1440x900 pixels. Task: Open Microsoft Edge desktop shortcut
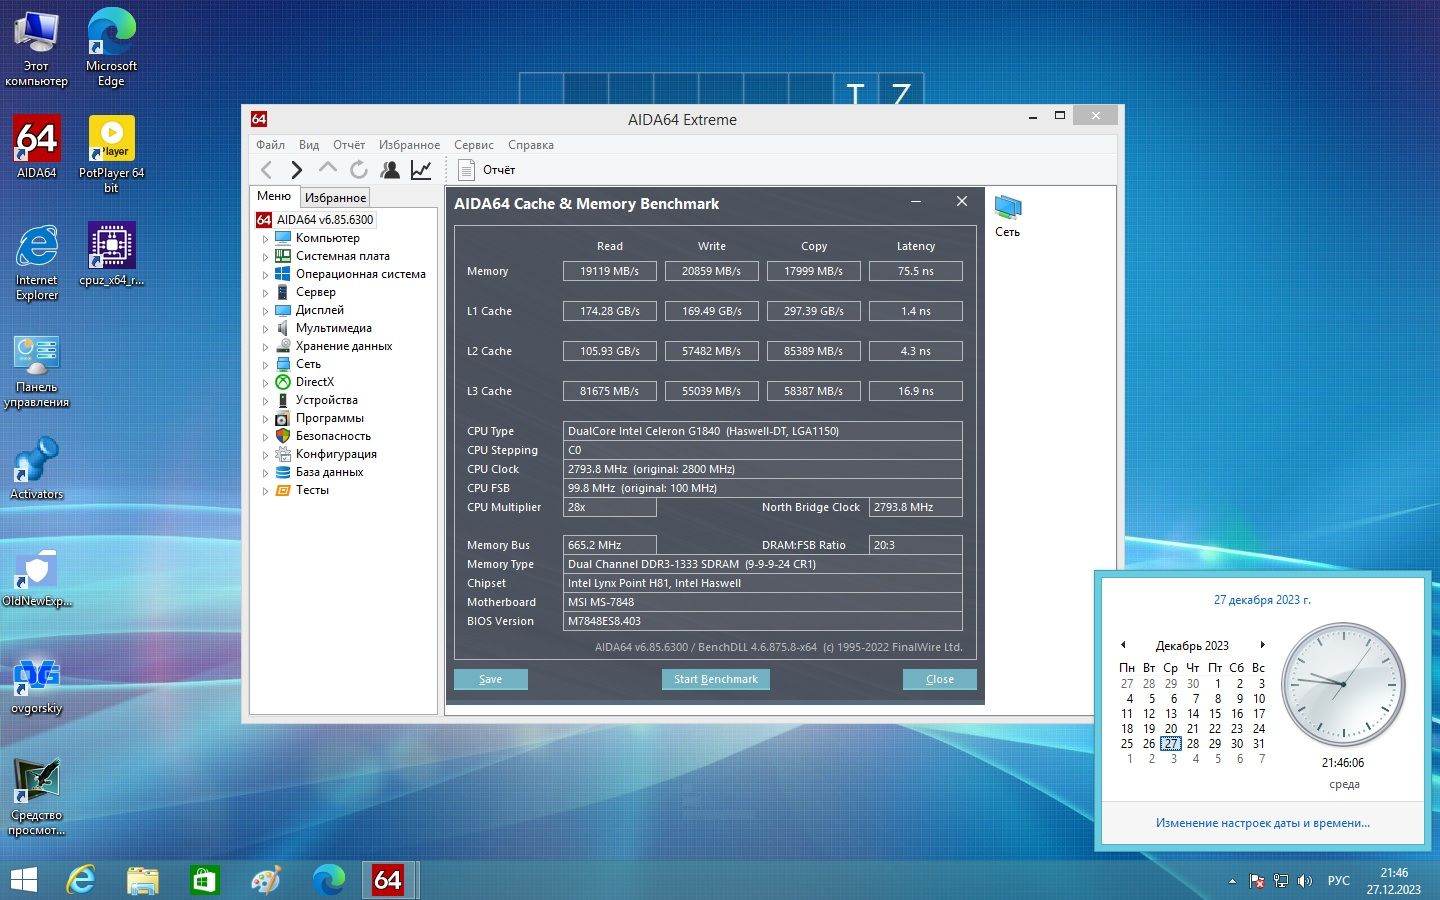(111, 47)
